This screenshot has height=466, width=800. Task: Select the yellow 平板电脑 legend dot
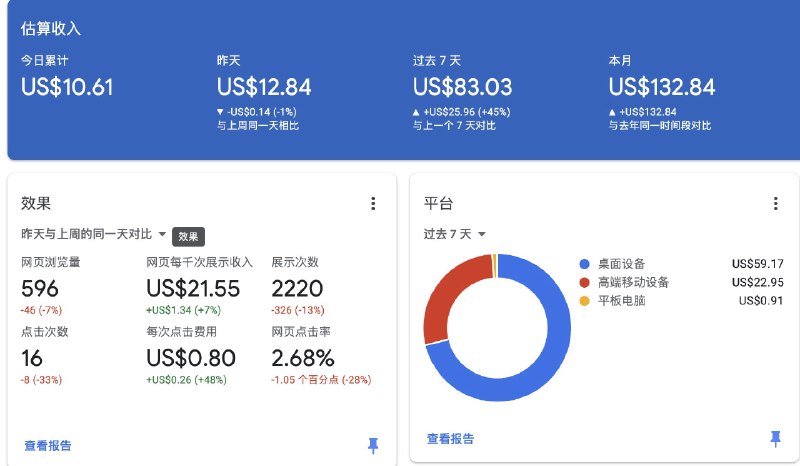click(x=585, y=301)
